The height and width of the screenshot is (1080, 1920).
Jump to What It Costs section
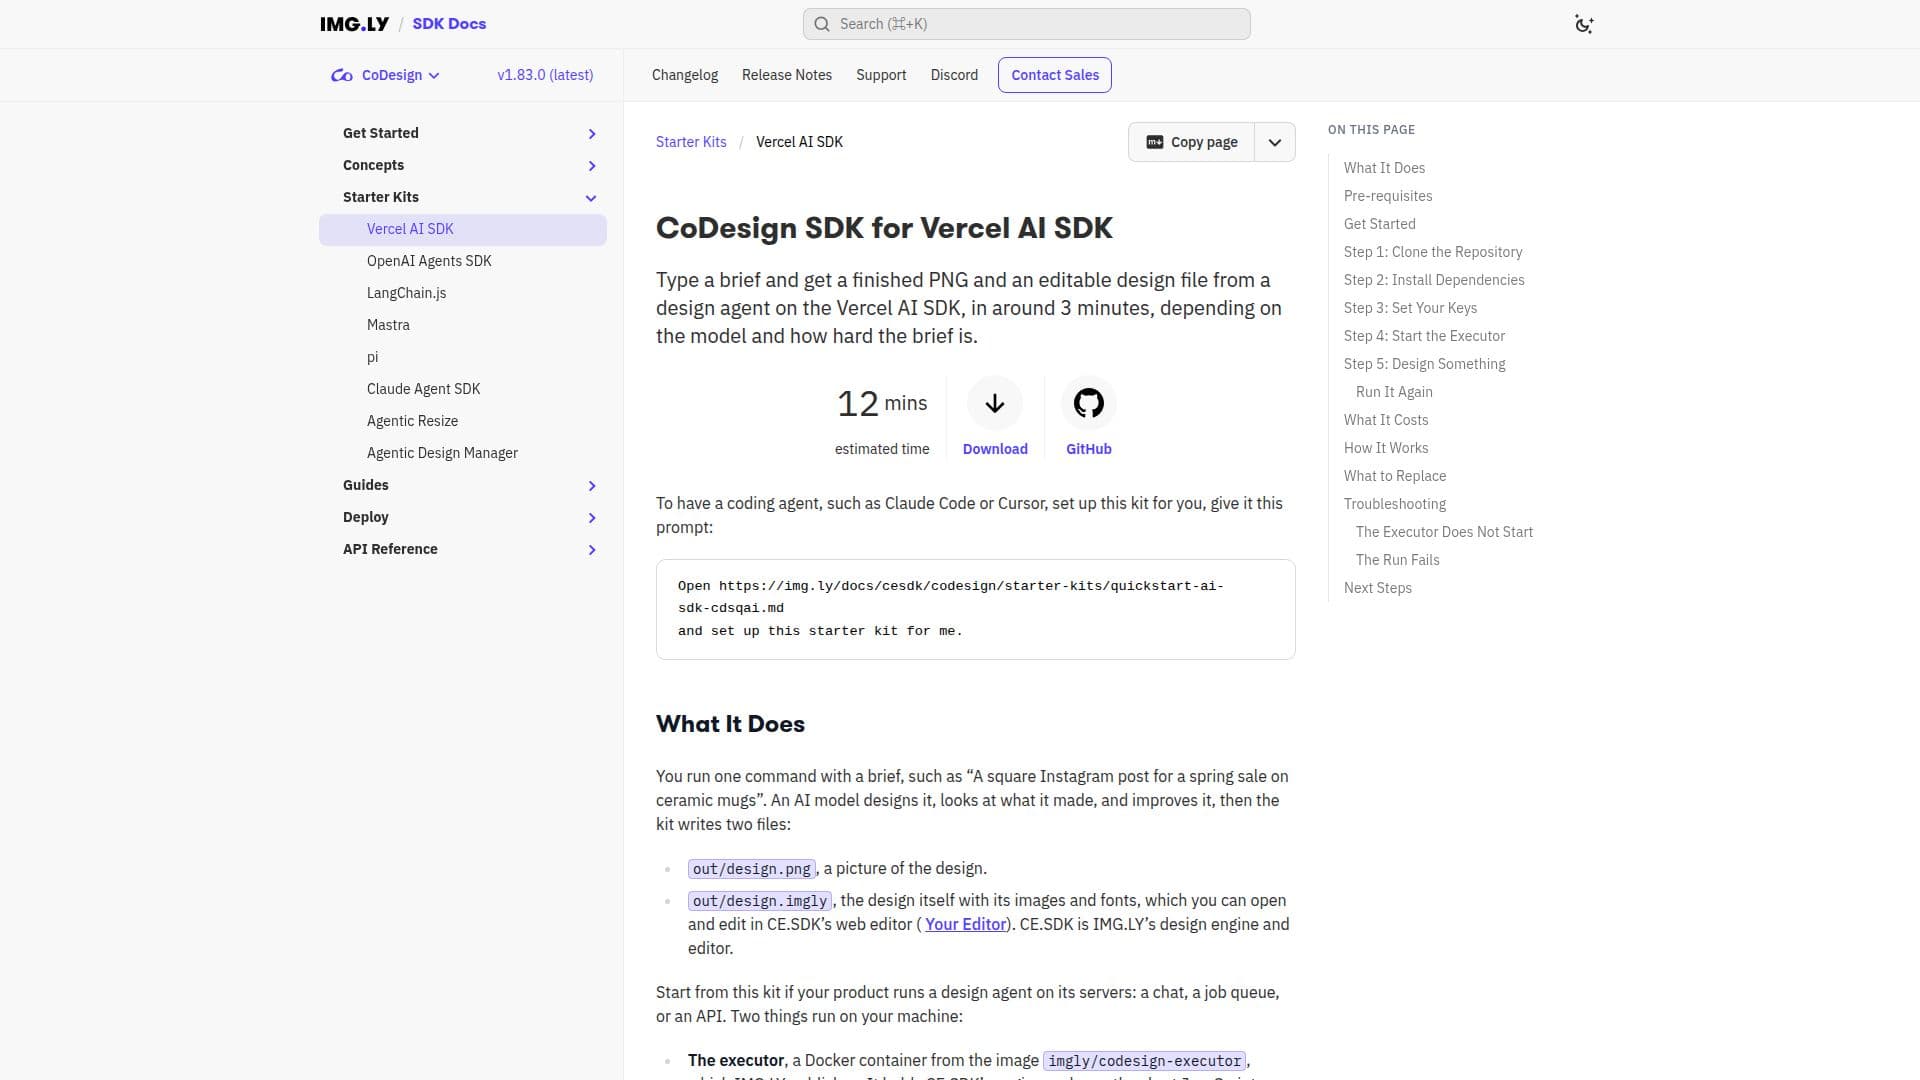[1386, 420]
